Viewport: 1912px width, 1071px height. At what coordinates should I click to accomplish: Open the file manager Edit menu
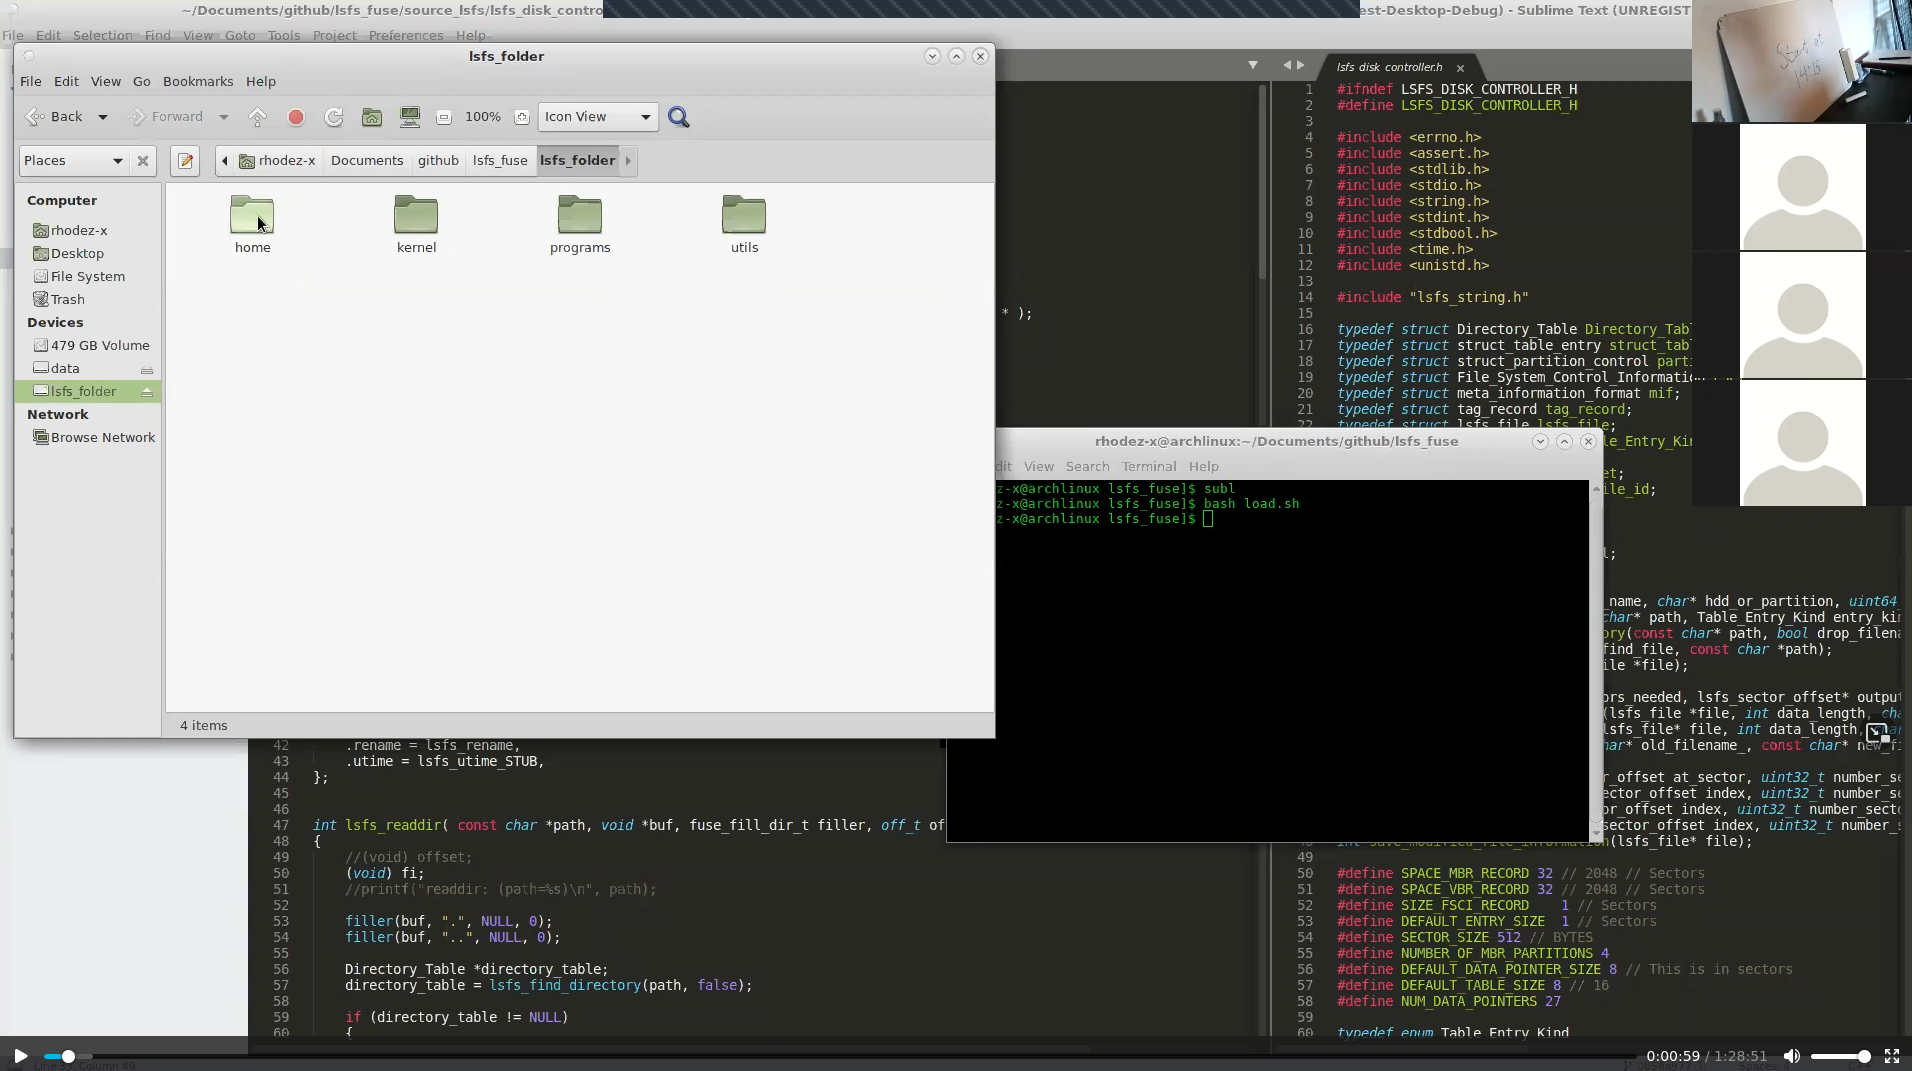pyautogui.click(x=66, y=81)
